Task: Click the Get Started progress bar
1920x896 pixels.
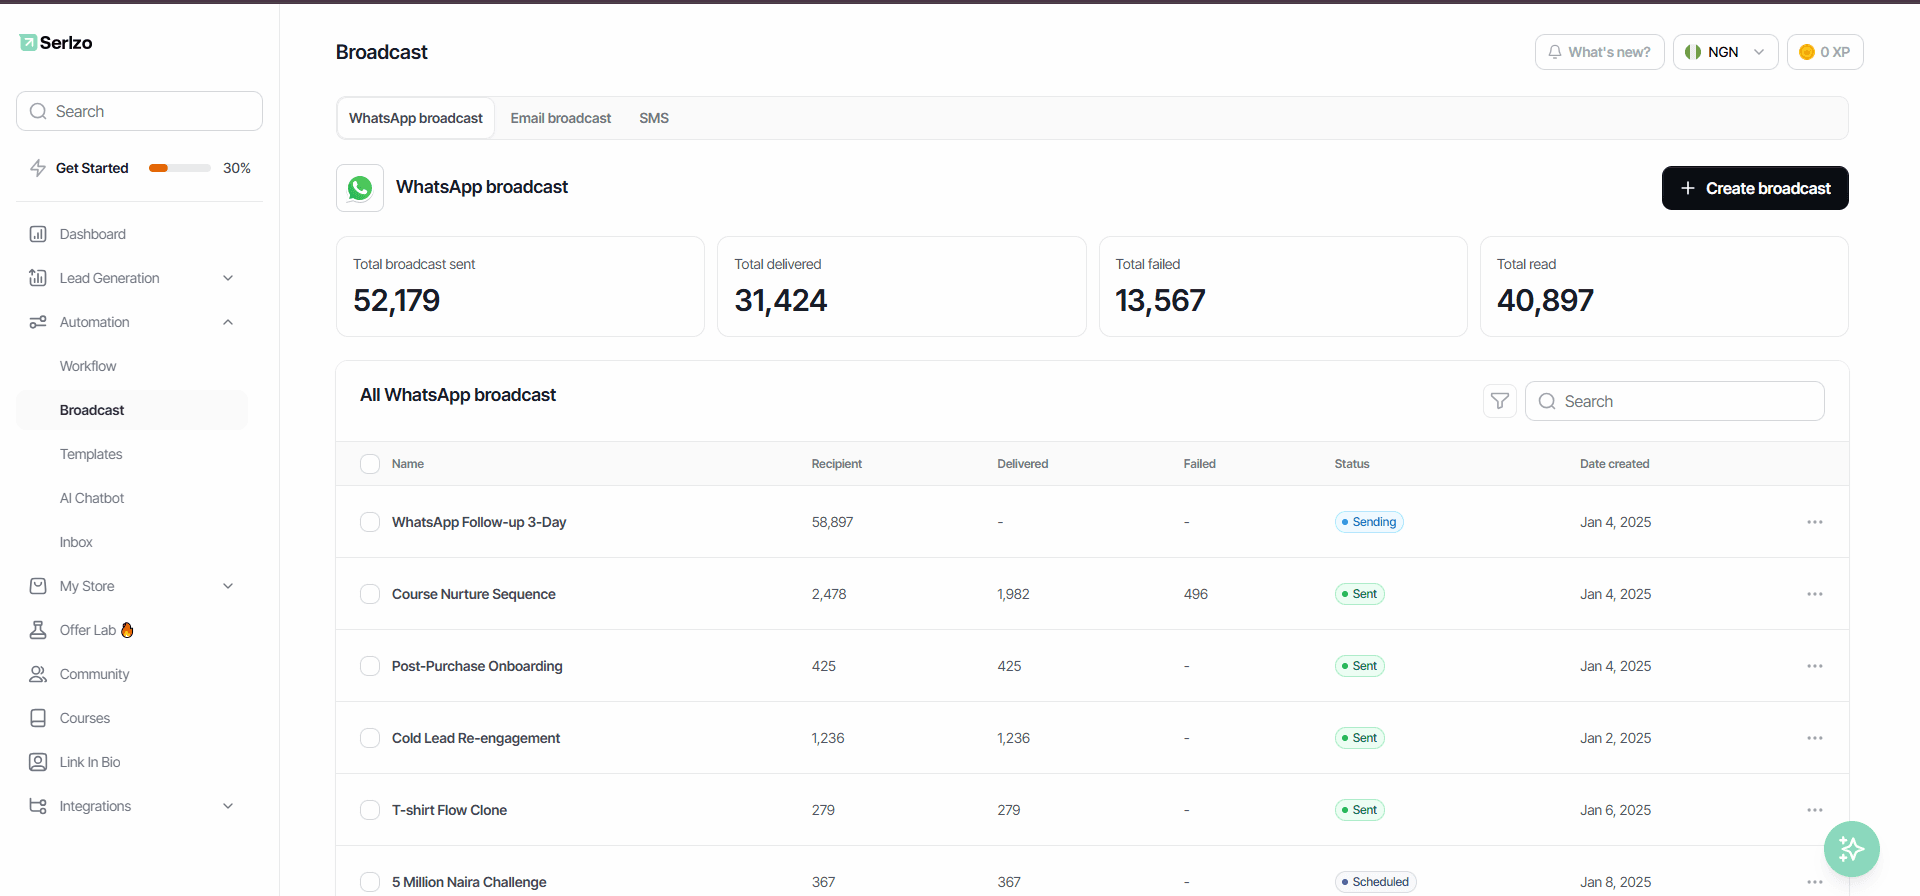Action: [180, 168]
